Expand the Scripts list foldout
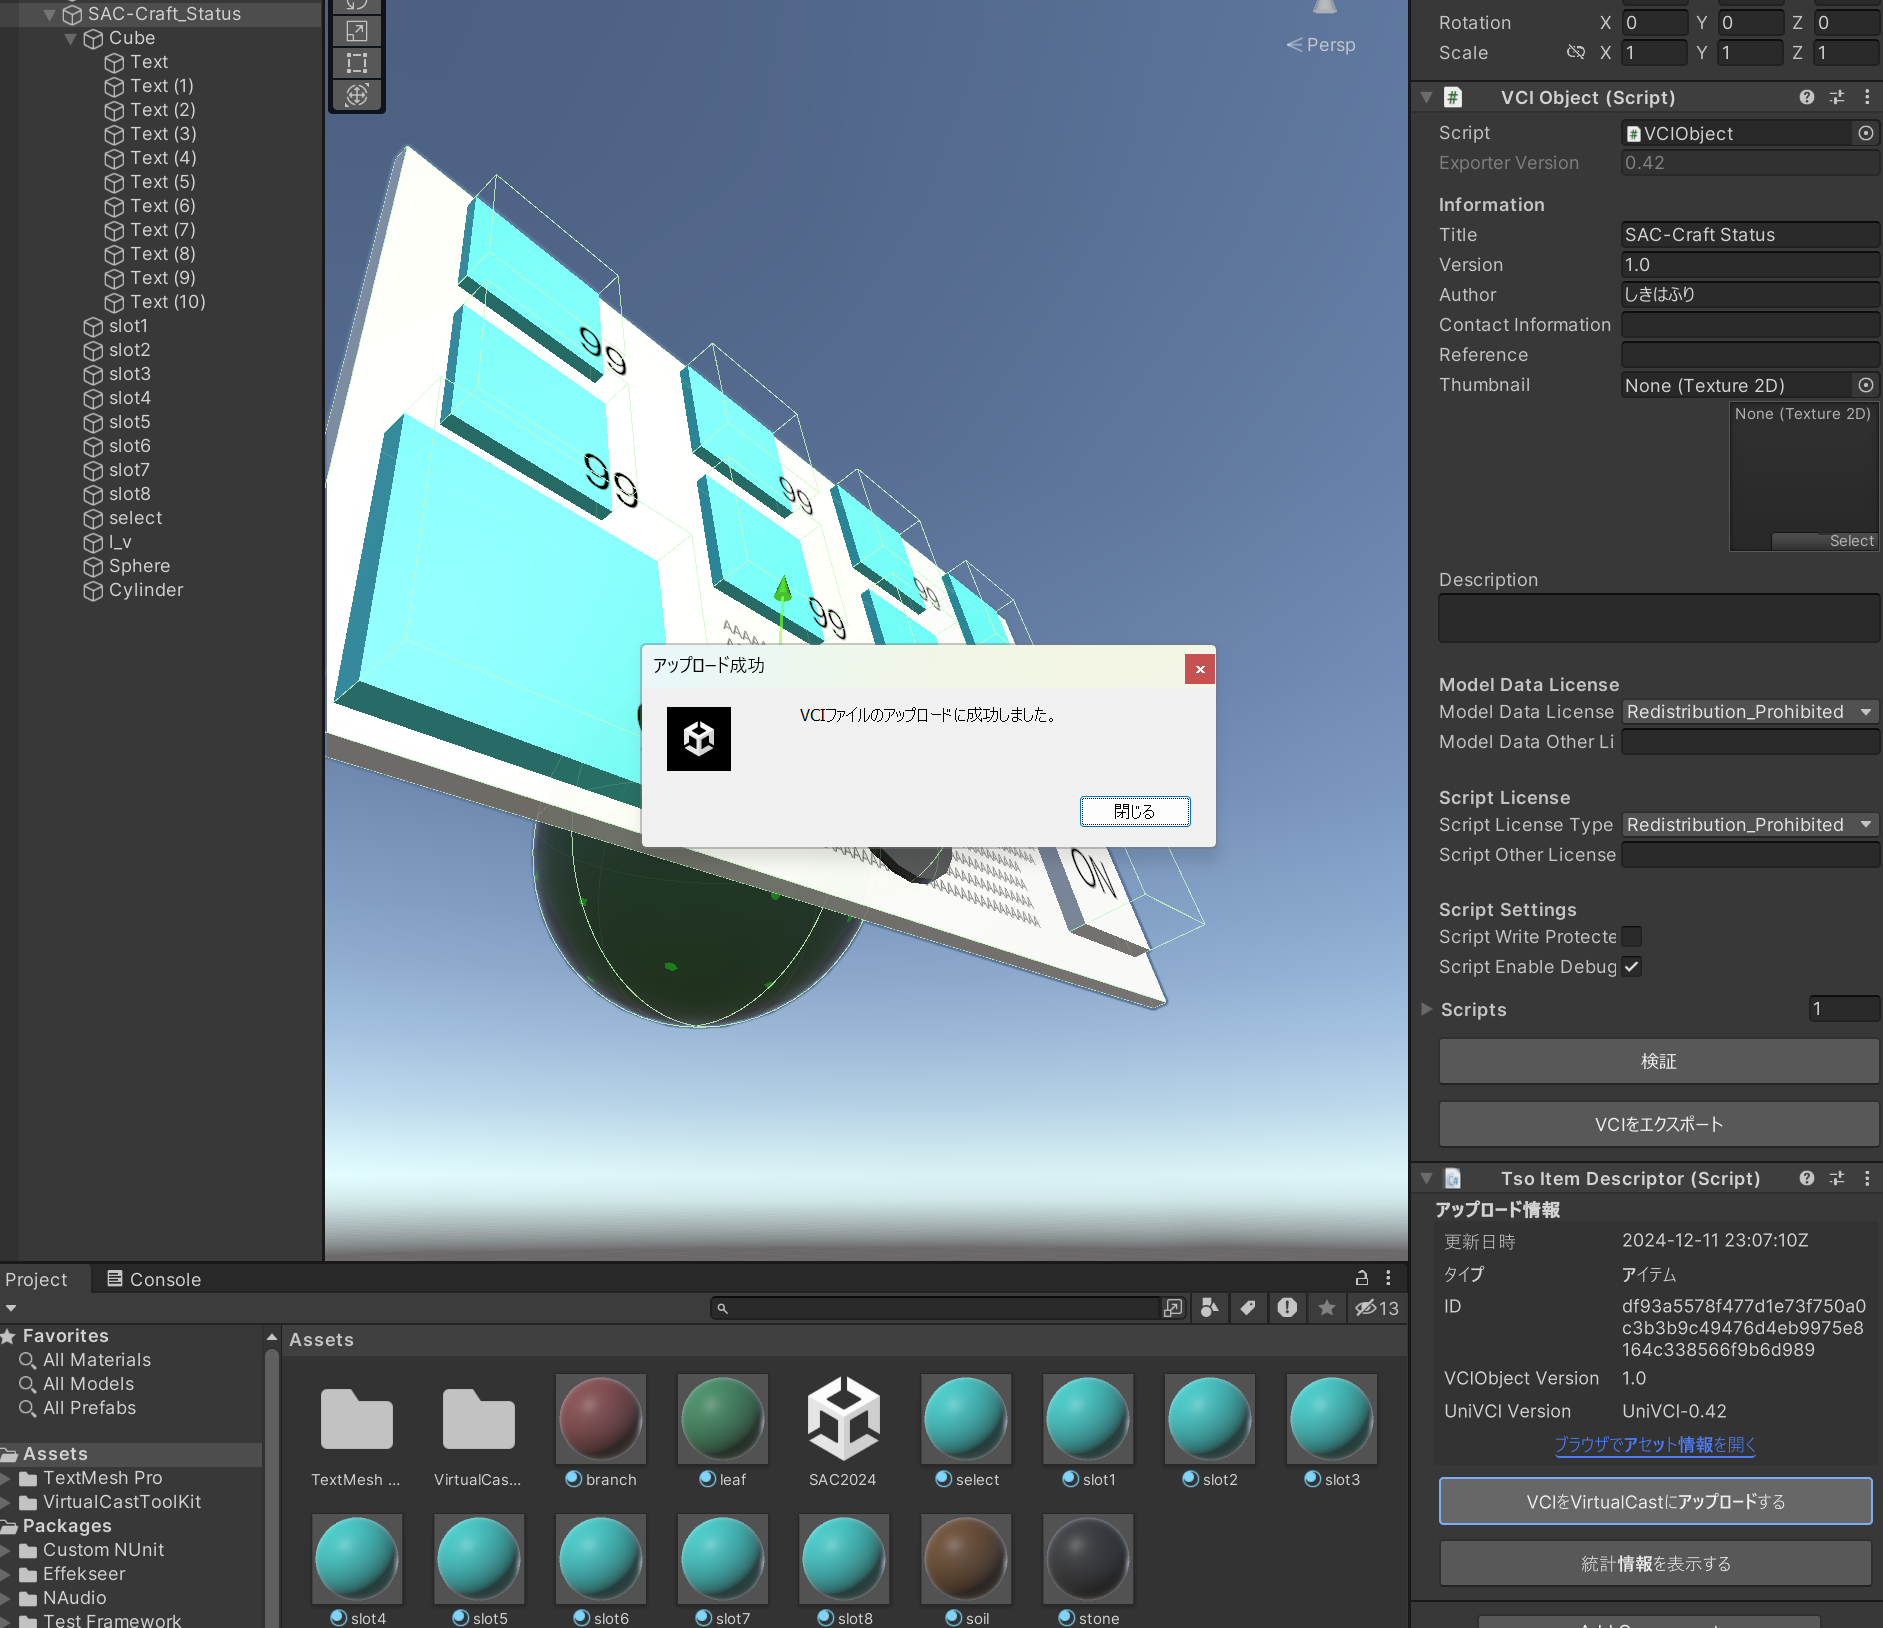Viewport: 1883px width, 1628px height. (x=1427, y=1009)
